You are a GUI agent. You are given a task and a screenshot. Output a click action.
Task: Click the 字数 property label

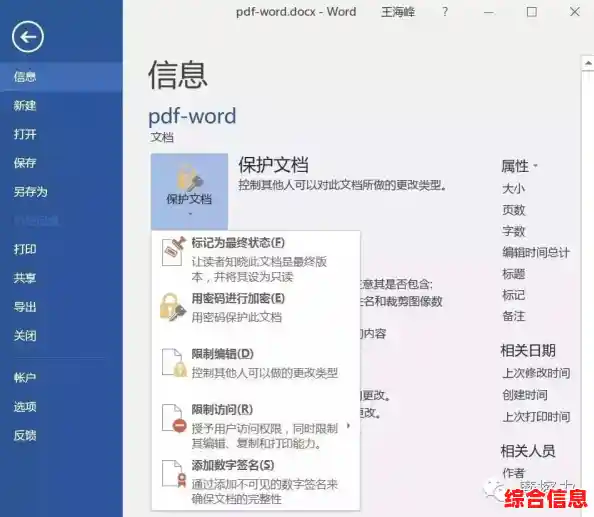(514, 231)
